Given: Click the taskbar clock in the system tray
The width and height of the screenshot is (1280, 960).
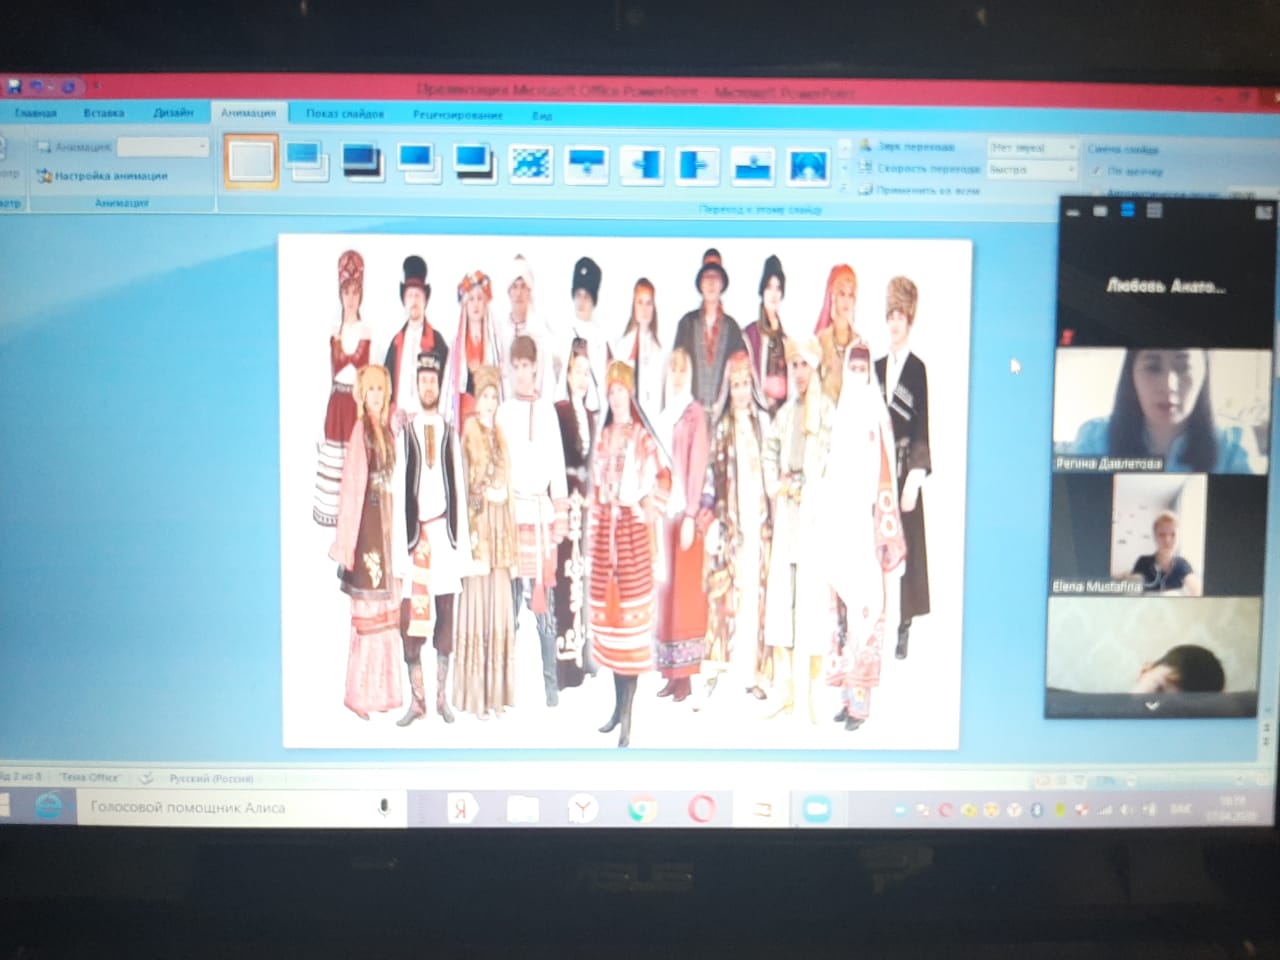Looking at the screenshot, I should point(1234,808).
